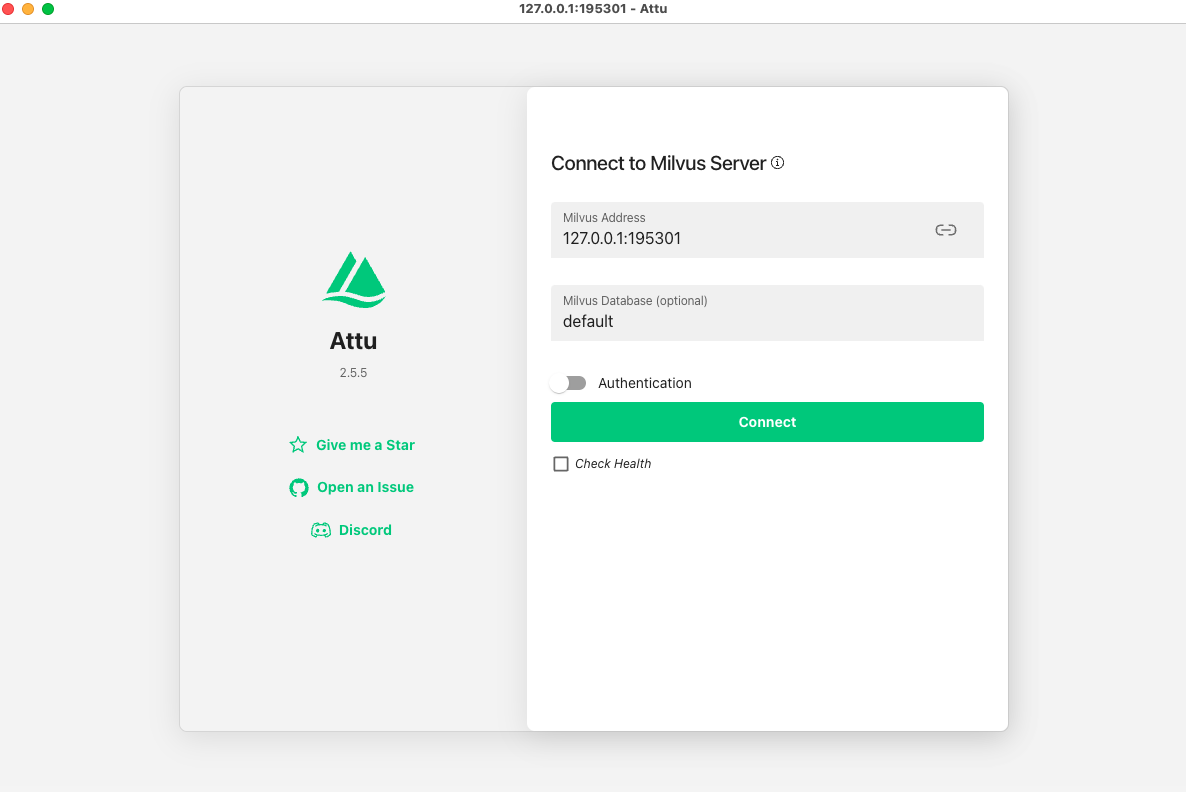Minimize the window with yellow button
Screen dimensions: 1186x792
pyautogui.click(x=28, y=9)
